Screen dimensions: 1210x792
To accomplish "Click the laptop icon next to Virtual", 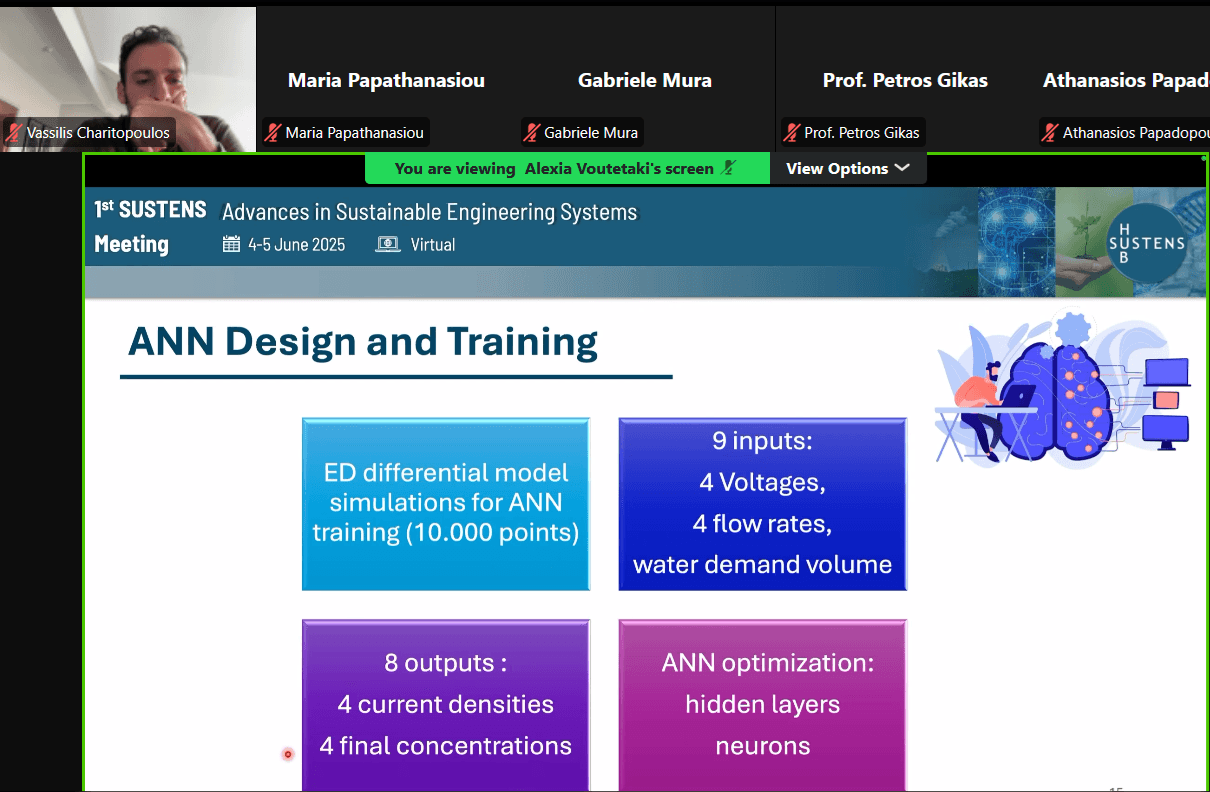I will click(x=388, y=244).
